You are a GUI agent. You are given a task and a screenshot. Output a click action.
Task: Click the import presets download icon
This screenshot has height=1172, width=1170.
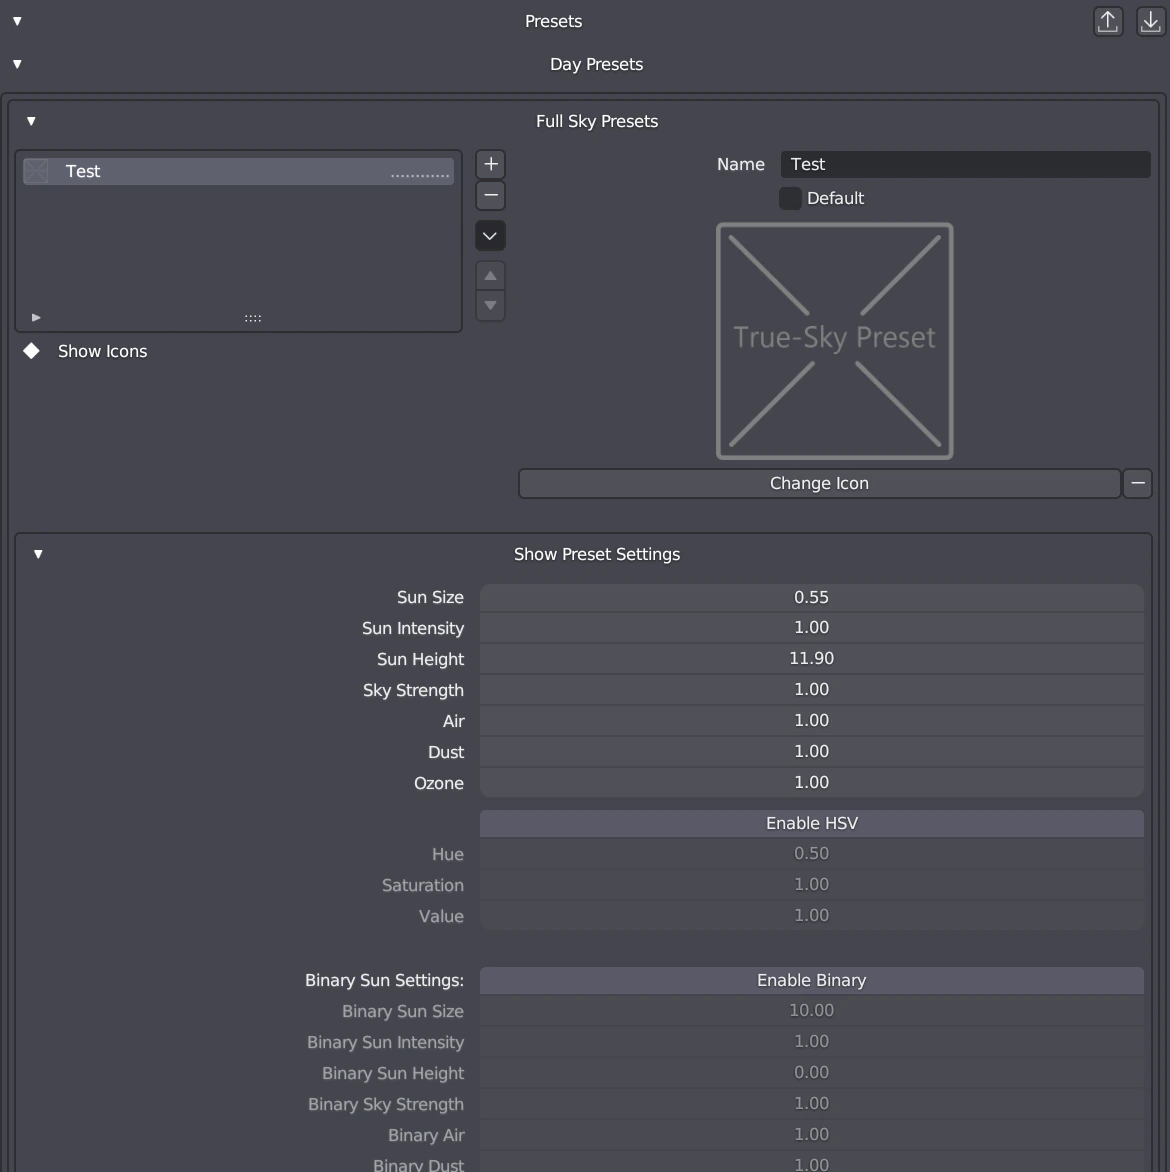pyautogui.click(x=1151, y=21)
